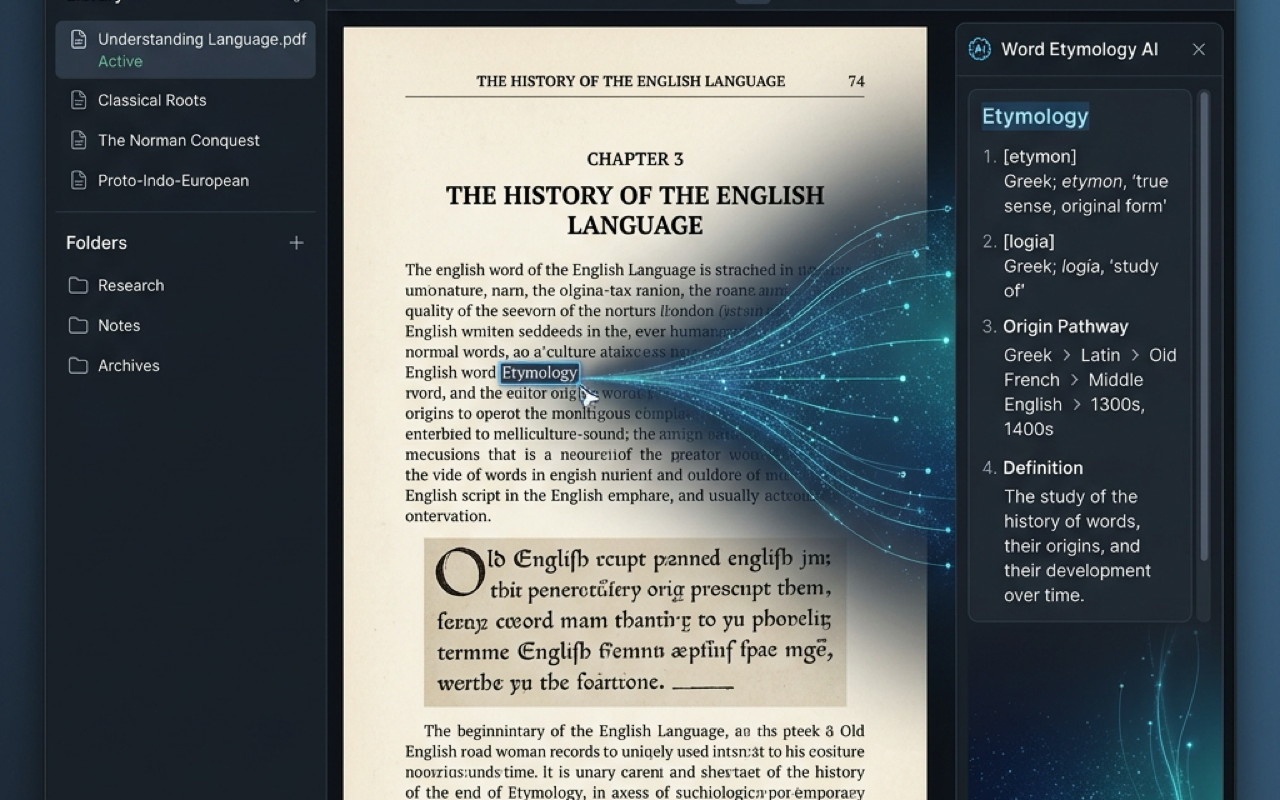Add a new folder with the plus icon
This screenshot has height=800, width=1280.
pyautogui.click(x=296, y=243)
